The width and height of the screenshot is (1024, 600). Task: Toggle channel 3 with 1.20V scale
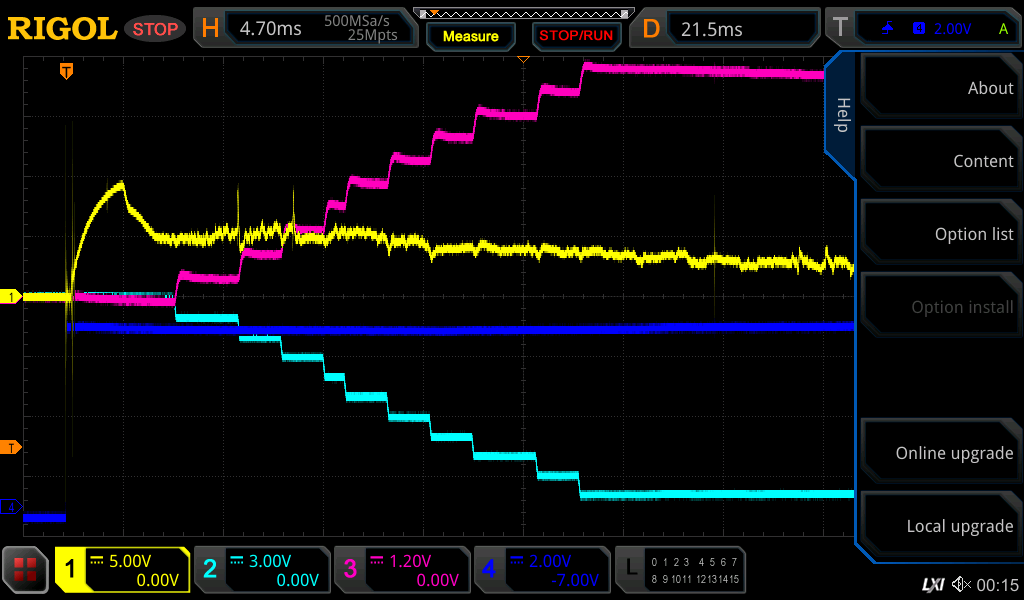click(x=401, y=570)
